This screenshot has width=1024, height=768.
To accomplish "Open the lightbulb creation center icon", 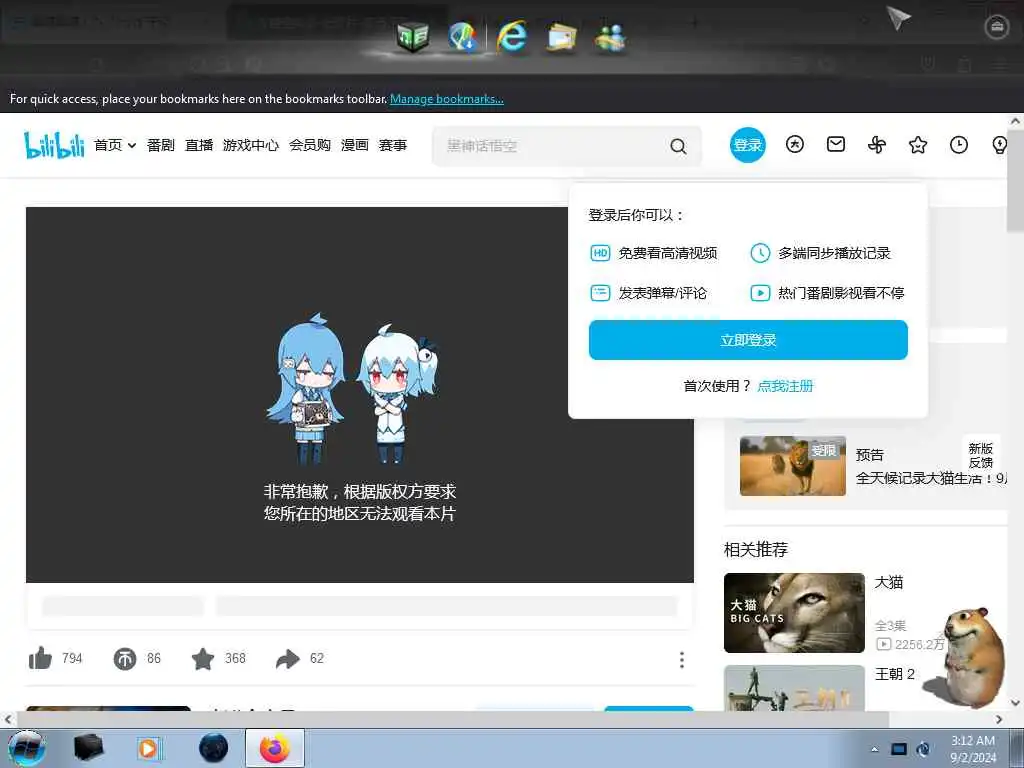I will point(999,144).
